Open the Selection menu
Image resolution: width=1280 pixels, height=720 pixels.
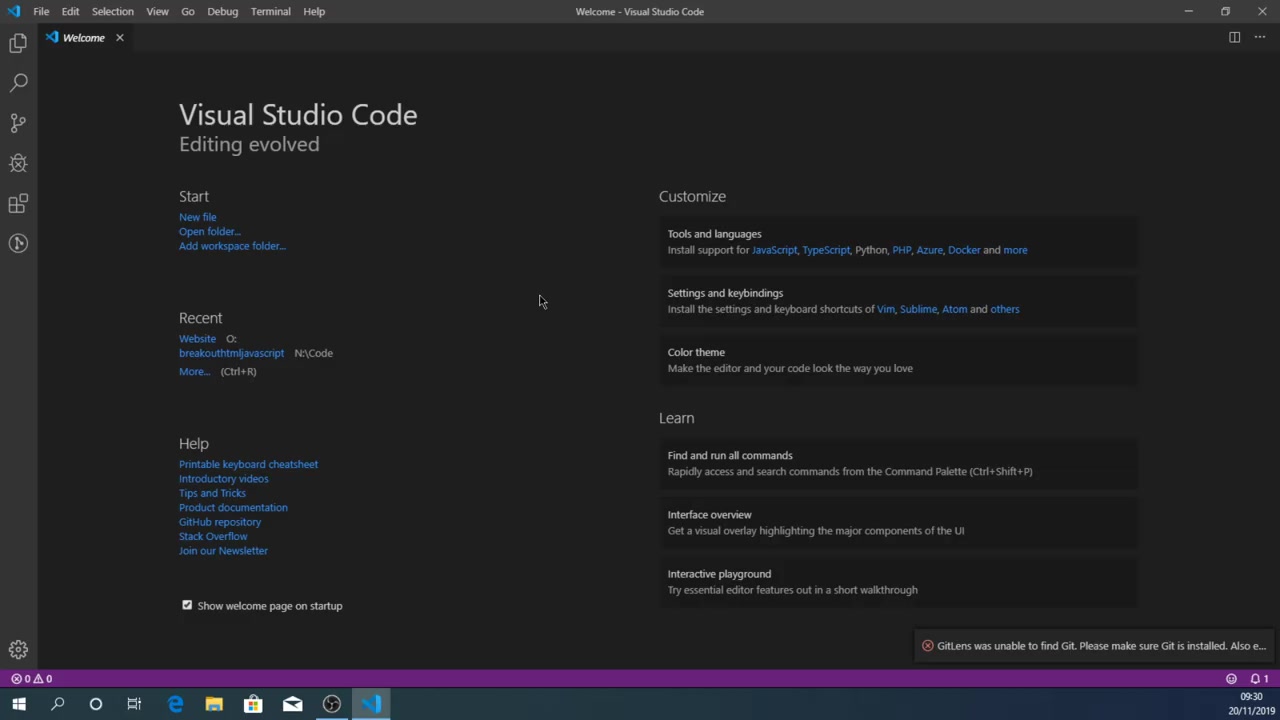point(112,11)
